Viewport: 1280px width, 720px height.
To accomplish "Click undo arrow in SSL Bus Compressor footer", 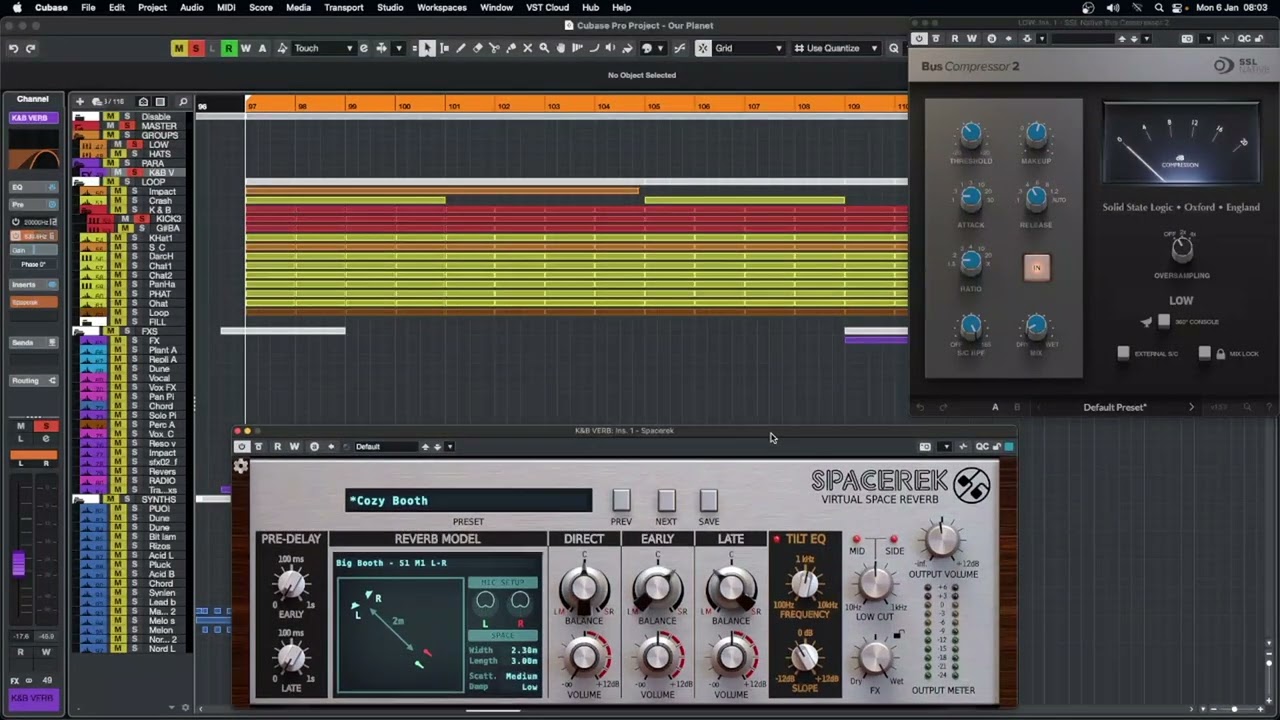I will point(922,407).
